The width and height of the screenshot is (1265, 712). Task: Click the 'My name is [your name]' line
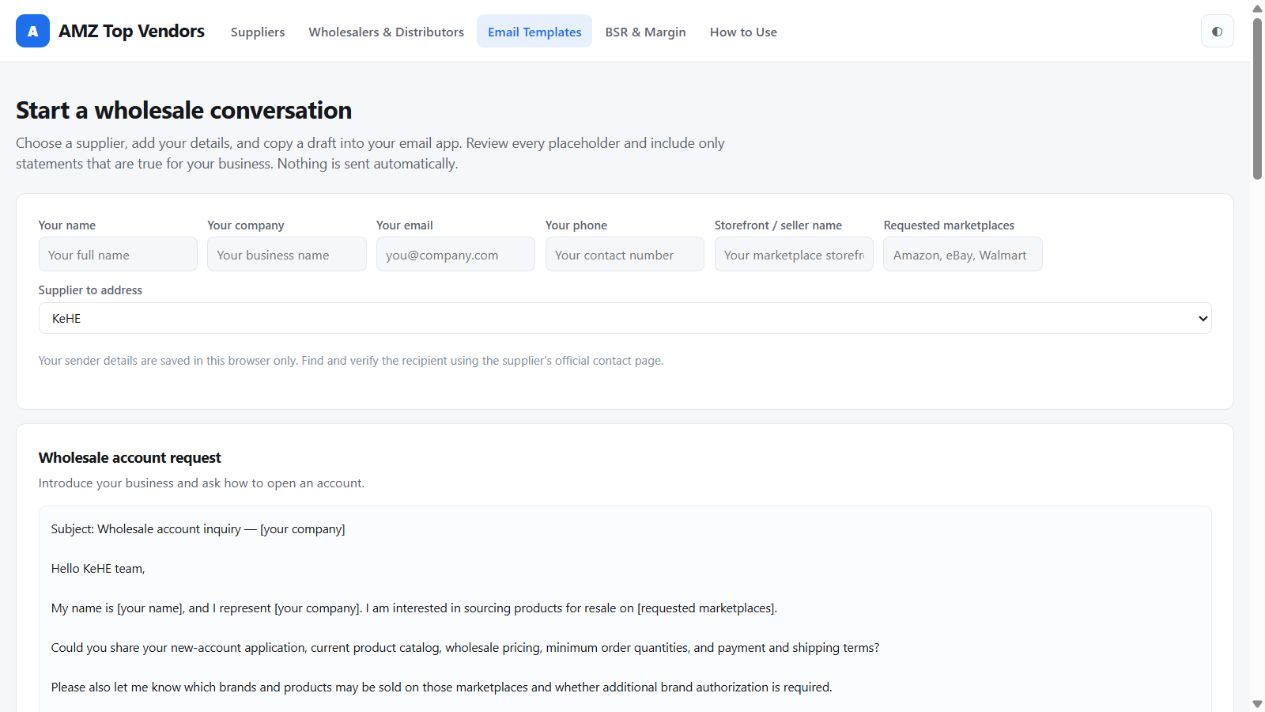tap(414, 608)
